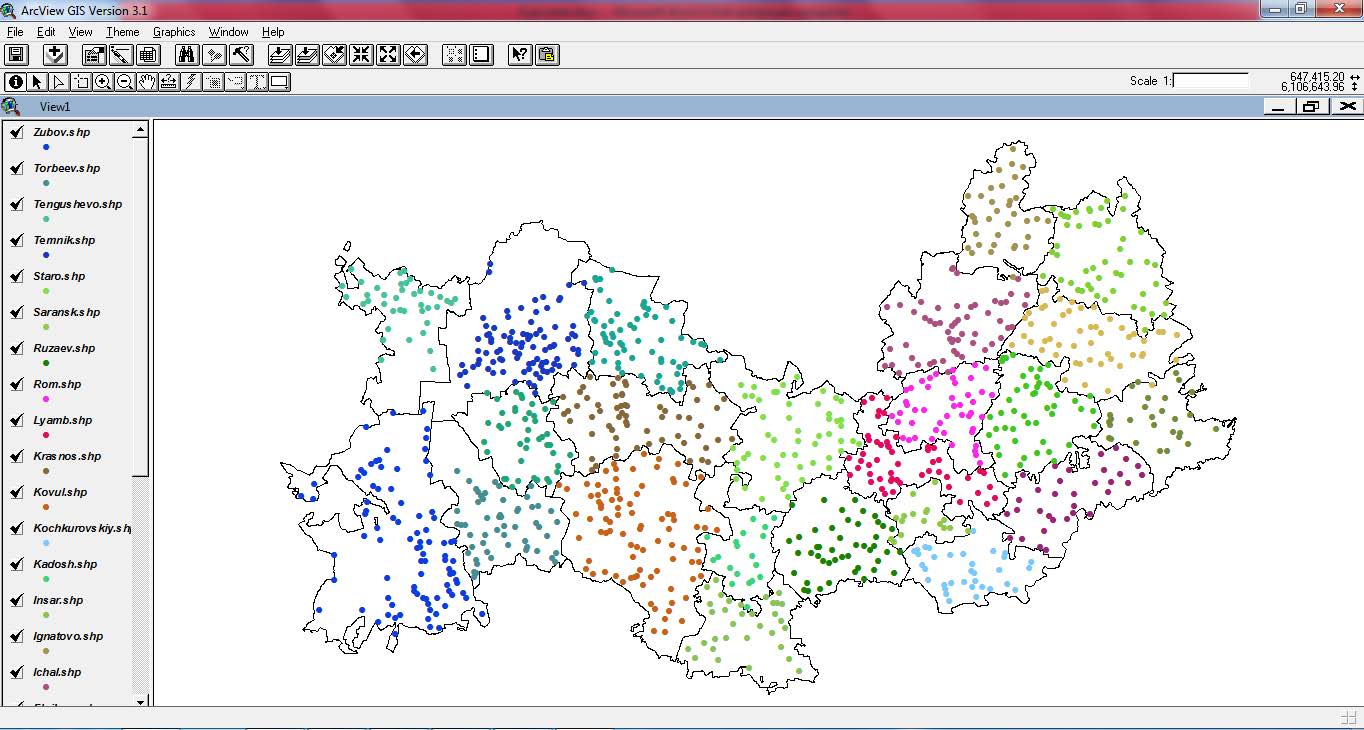This screenshot has height=730, width=1364.
Task: Click the Rom.shp magenta legend symbol
Action: click(x=46, y=399)
